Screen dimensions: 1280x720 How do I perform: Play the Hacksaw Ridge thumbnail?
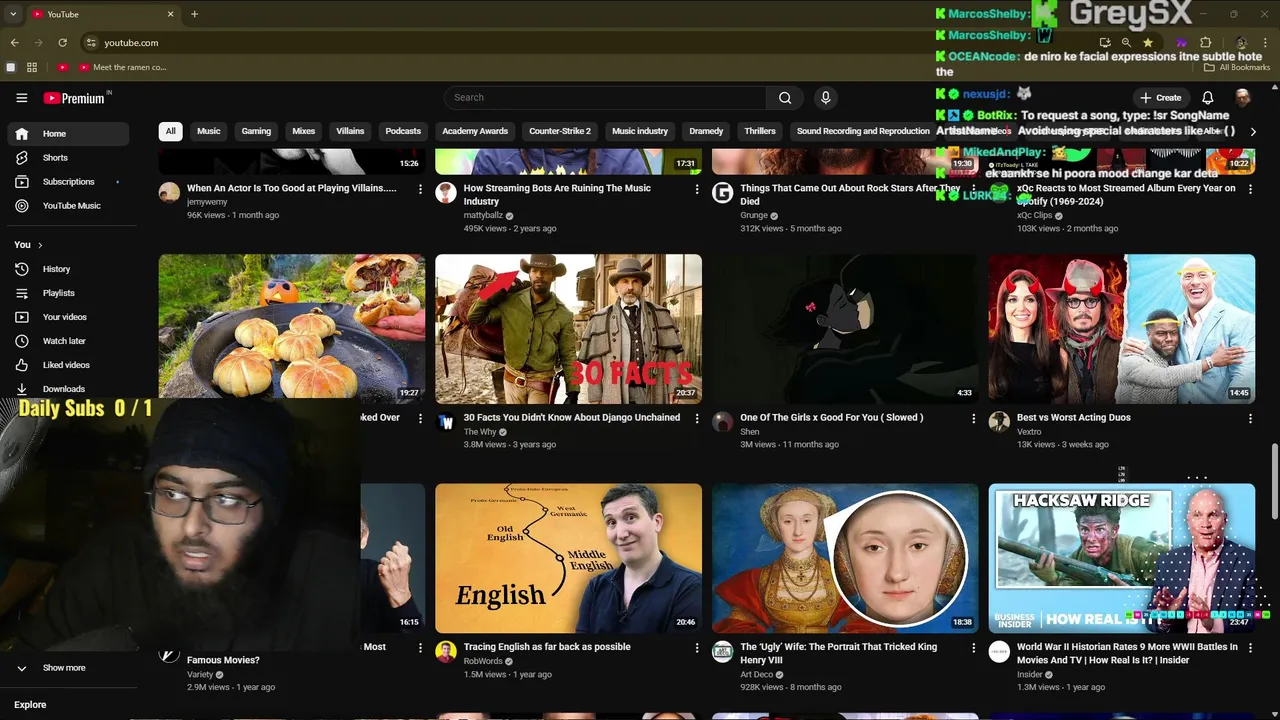click(1122, 558)
